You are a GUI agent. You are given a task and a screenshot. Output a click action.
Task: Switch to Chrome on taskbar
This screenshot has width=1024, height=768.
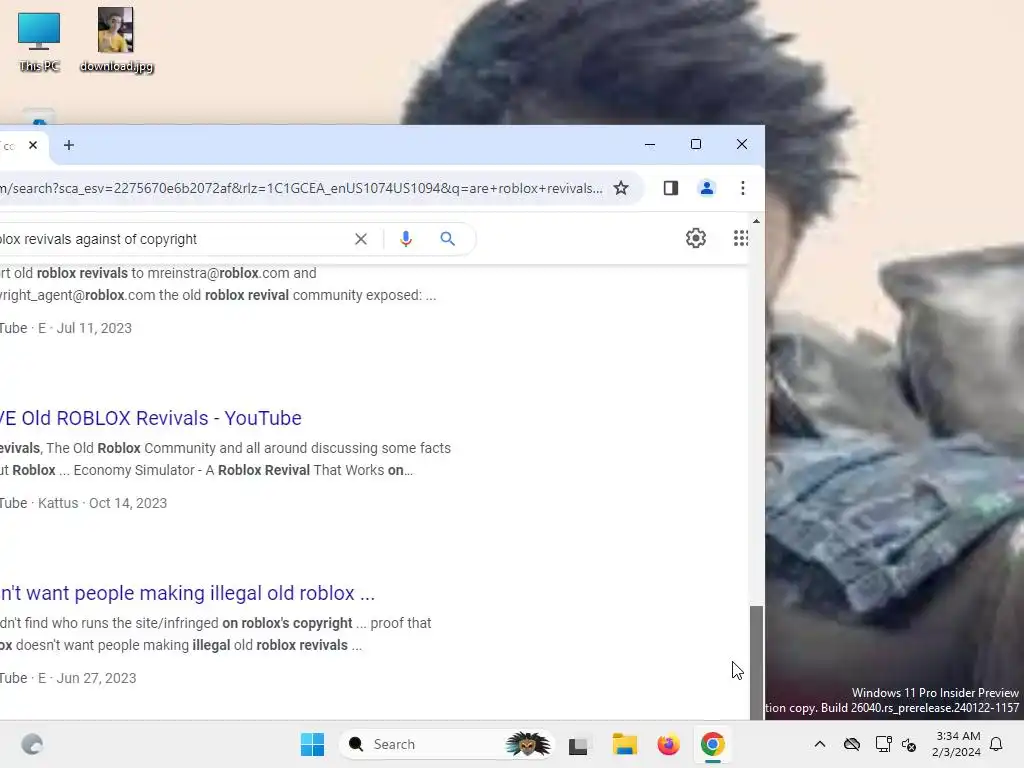[712, 744]
